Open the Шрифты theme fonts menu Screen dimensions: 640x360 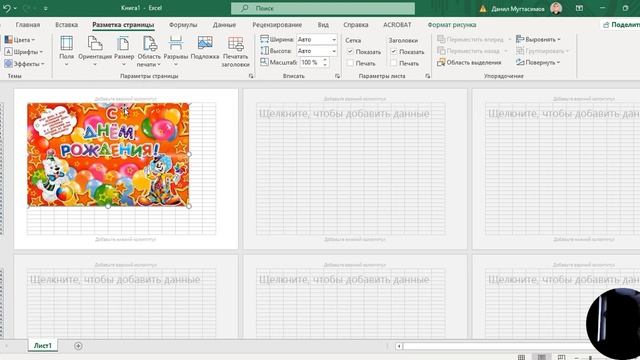(x=23, y=52)
